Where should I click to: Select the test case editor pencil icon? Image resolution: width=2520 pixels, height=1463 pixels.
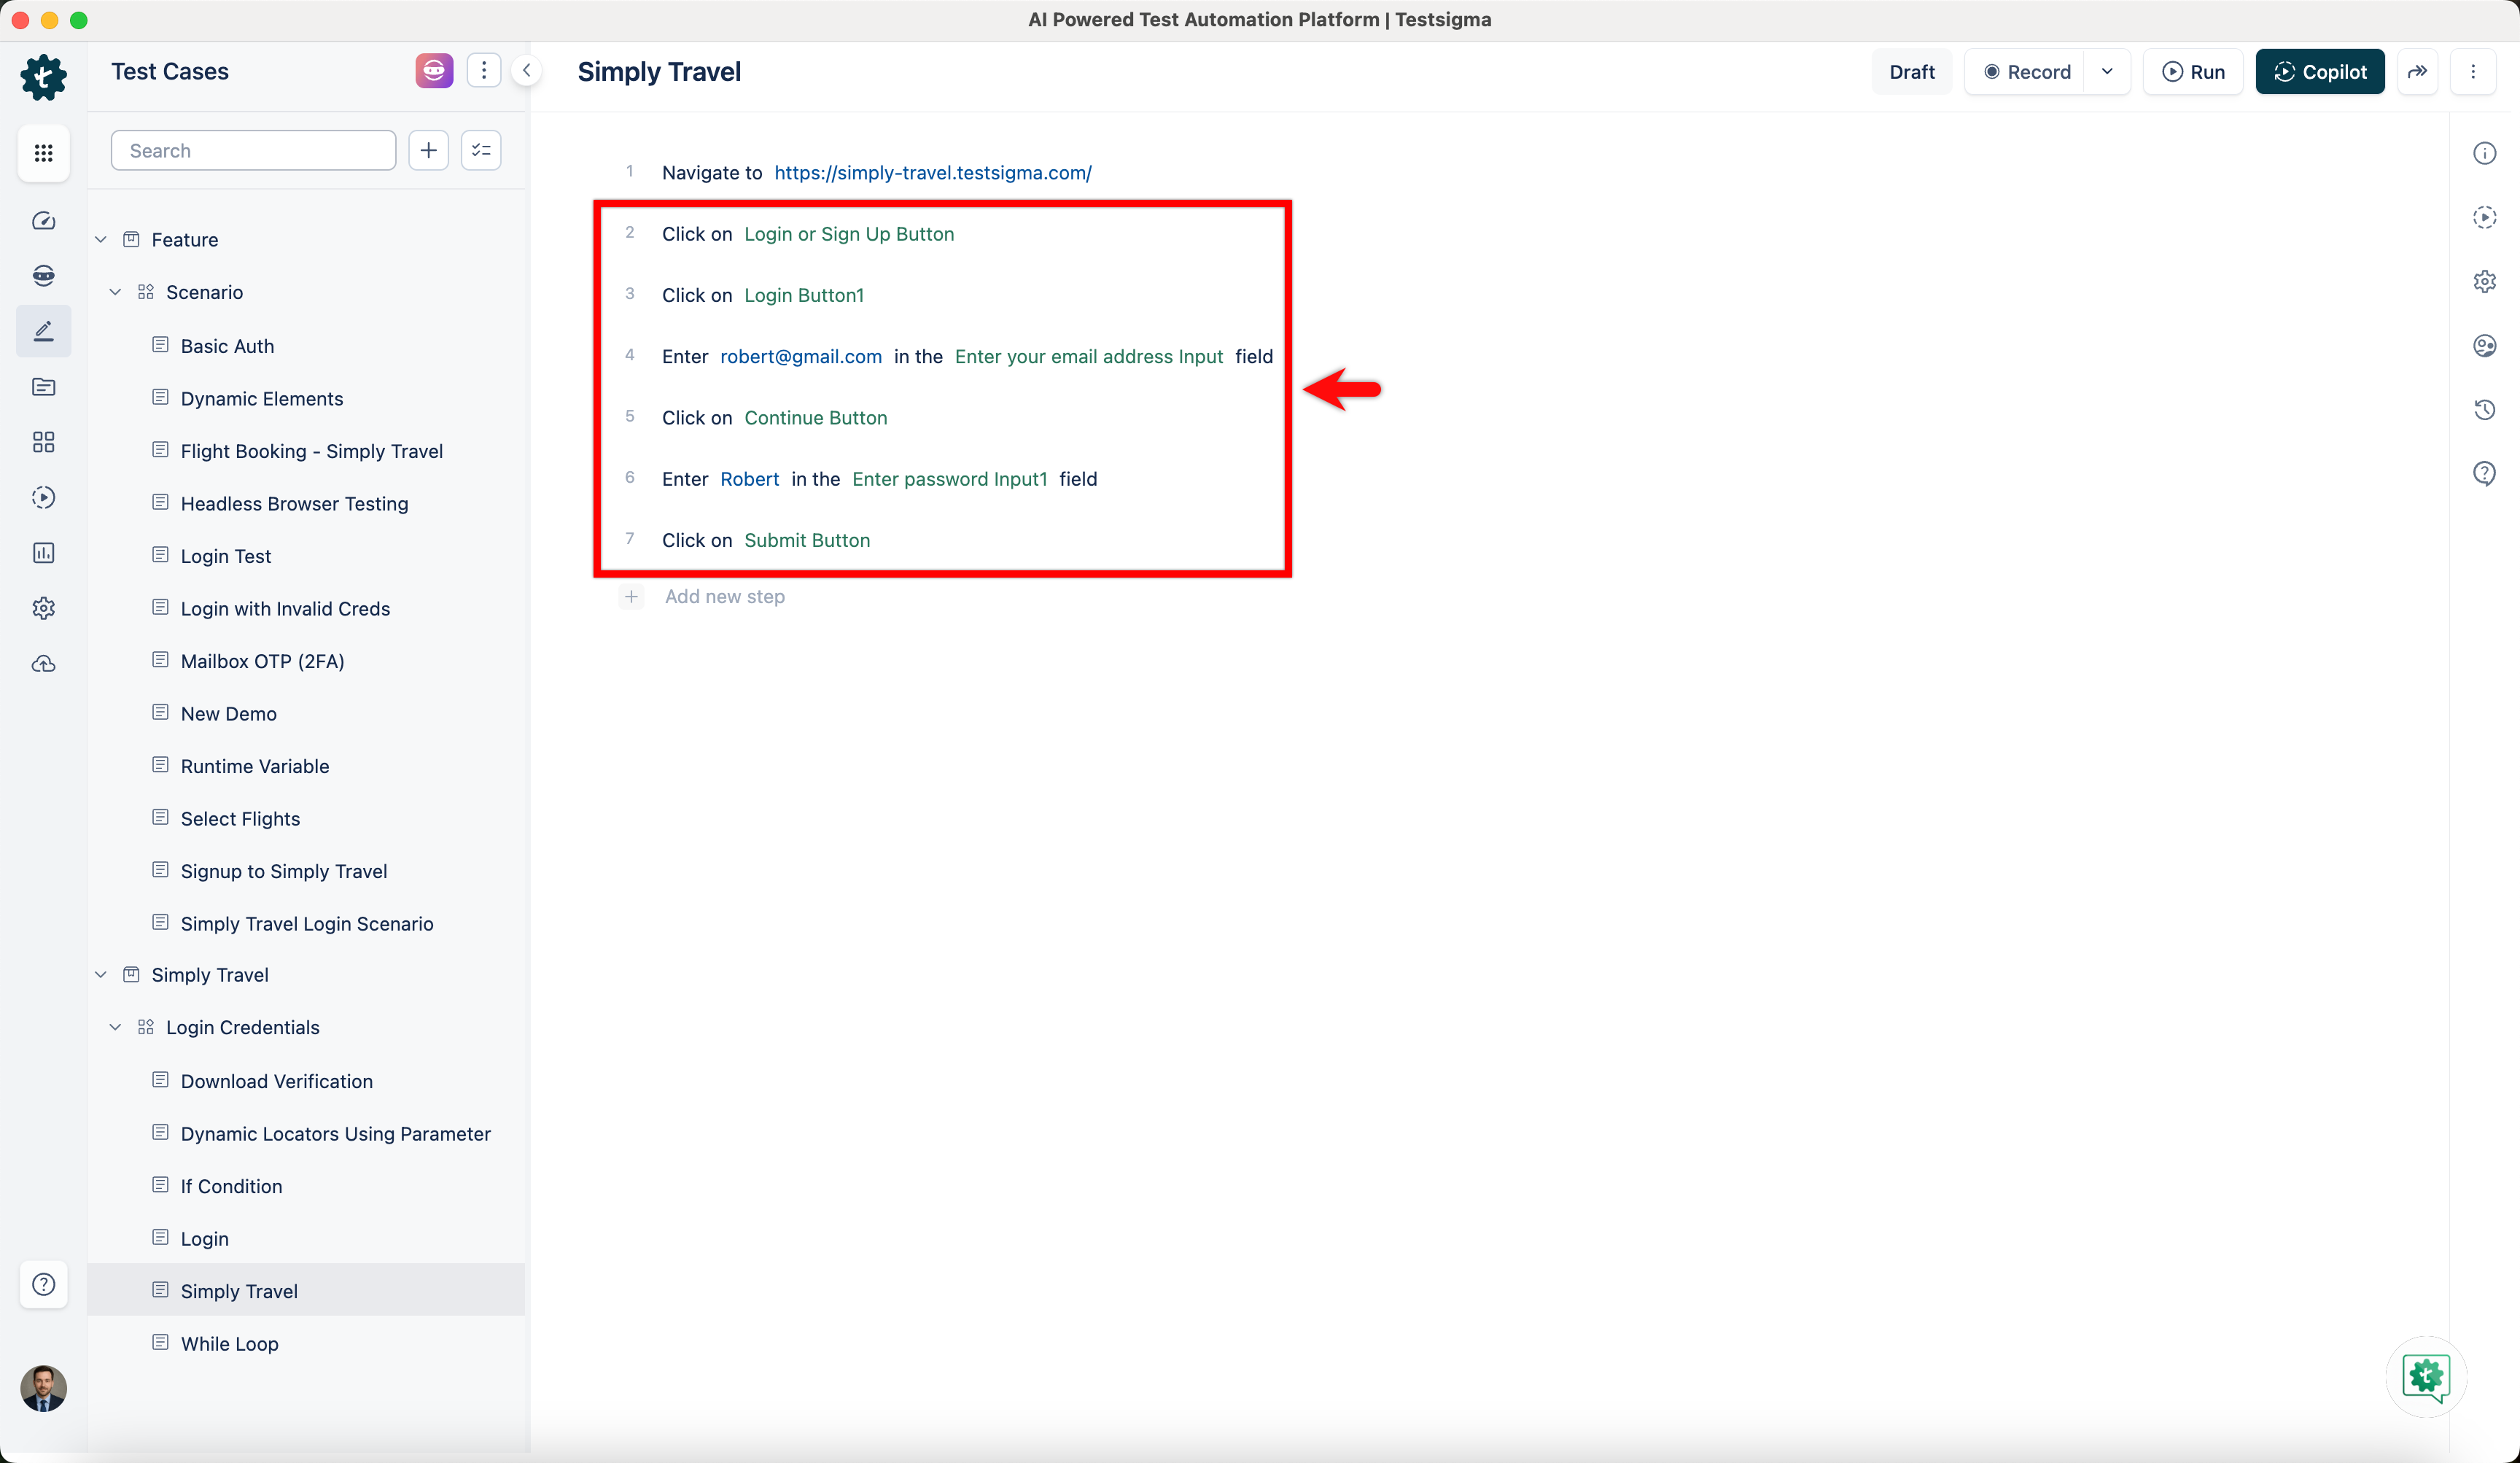pos(43,331)
